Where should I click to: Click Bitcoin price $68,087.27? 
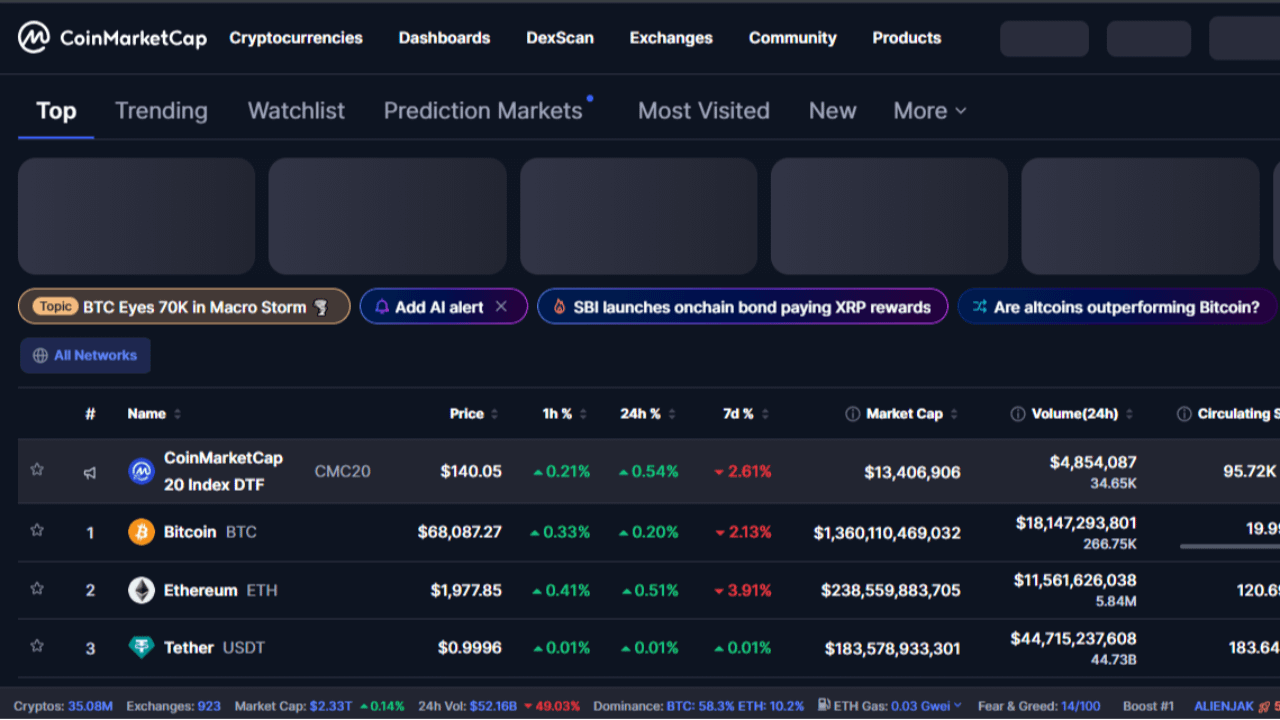[x=460, y=532]
